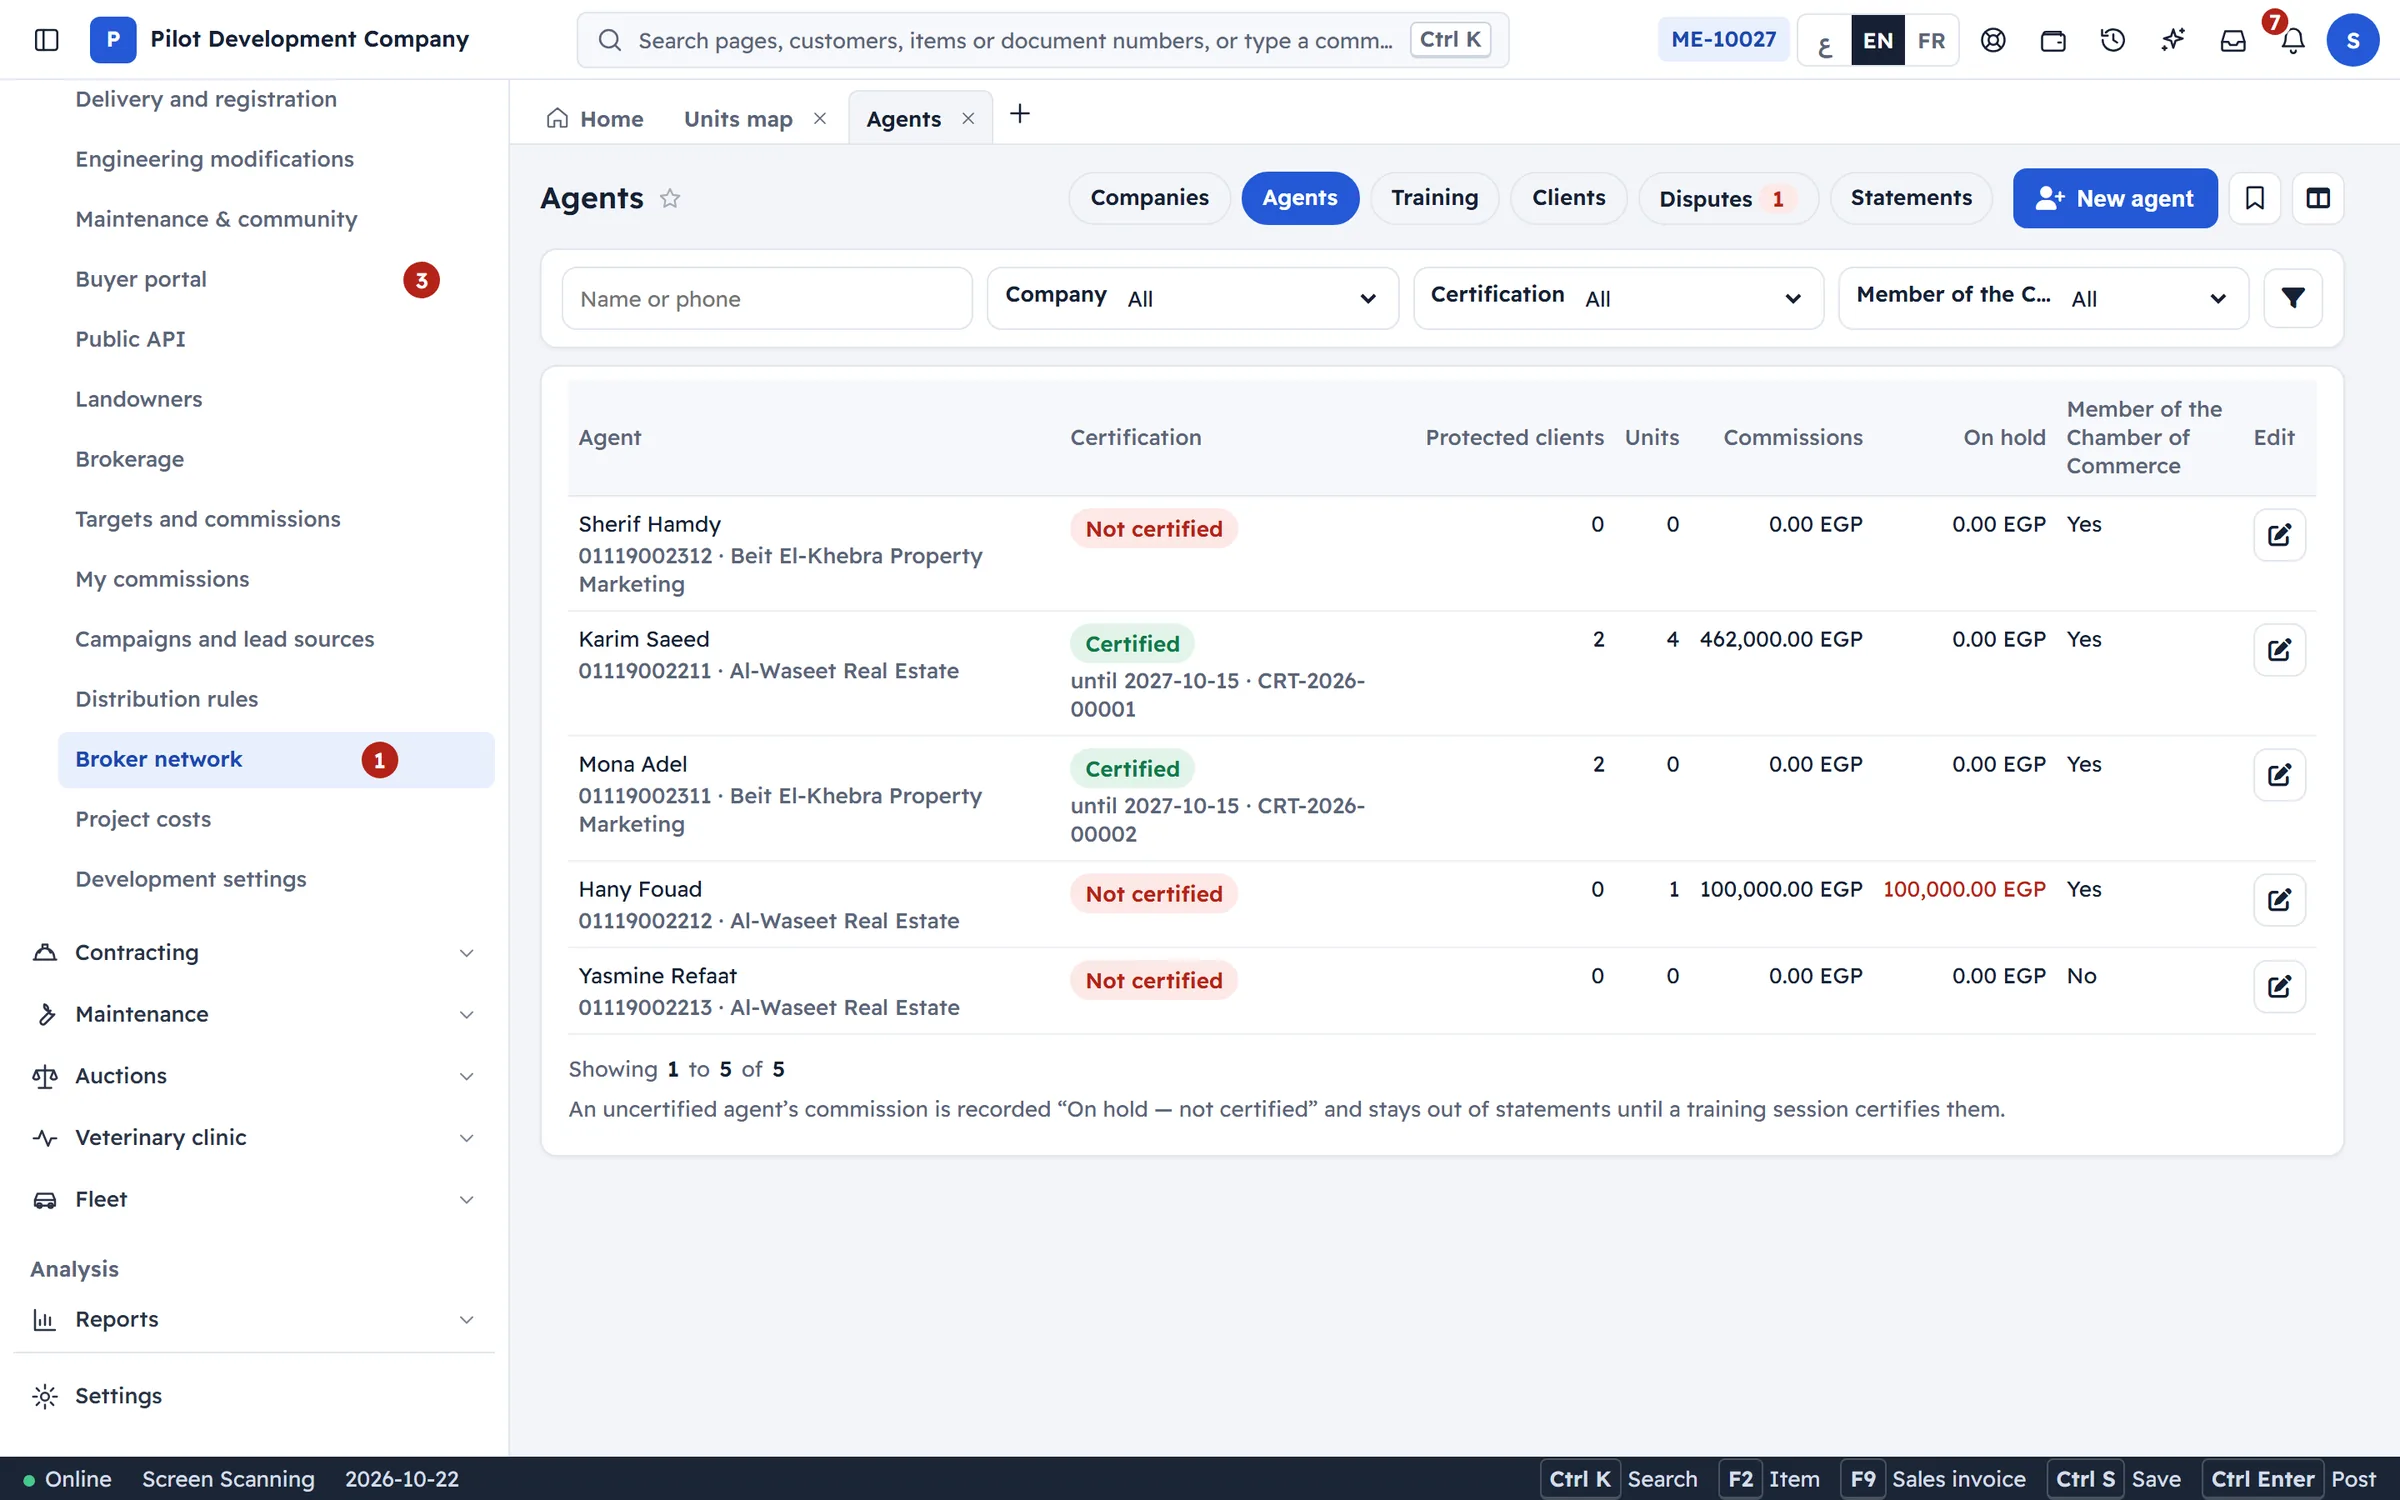Click the New agent button
Screen dimensions: 2400x1500
pos(2115,198)
